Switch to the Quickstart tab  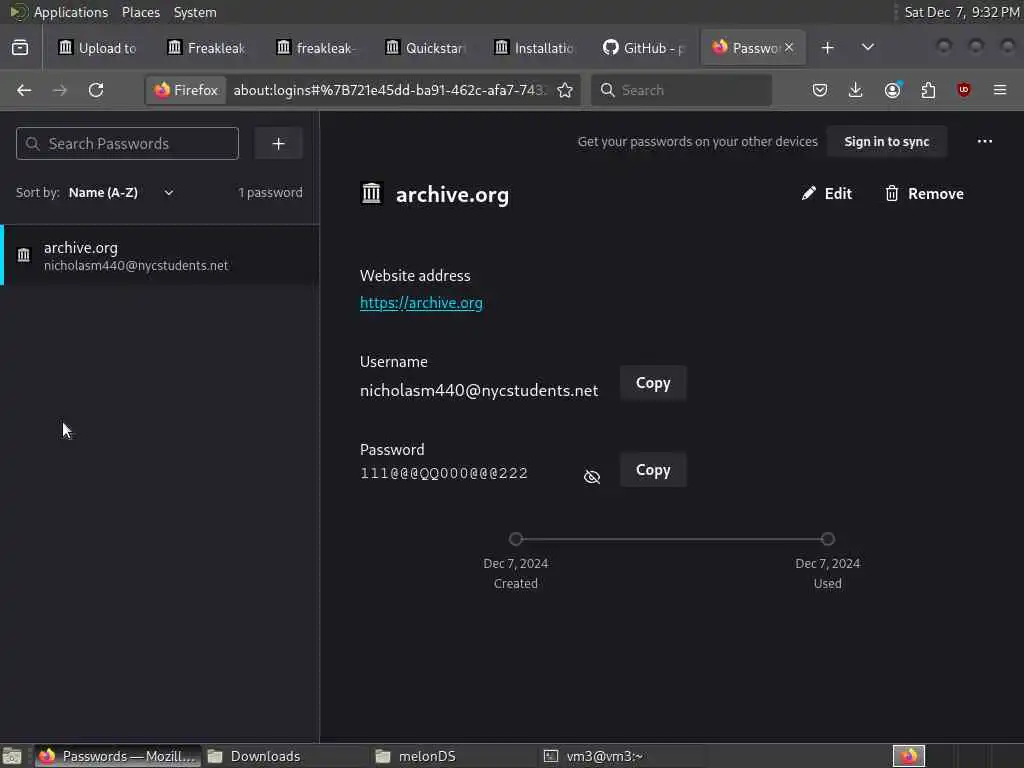[x=426, y=48]
